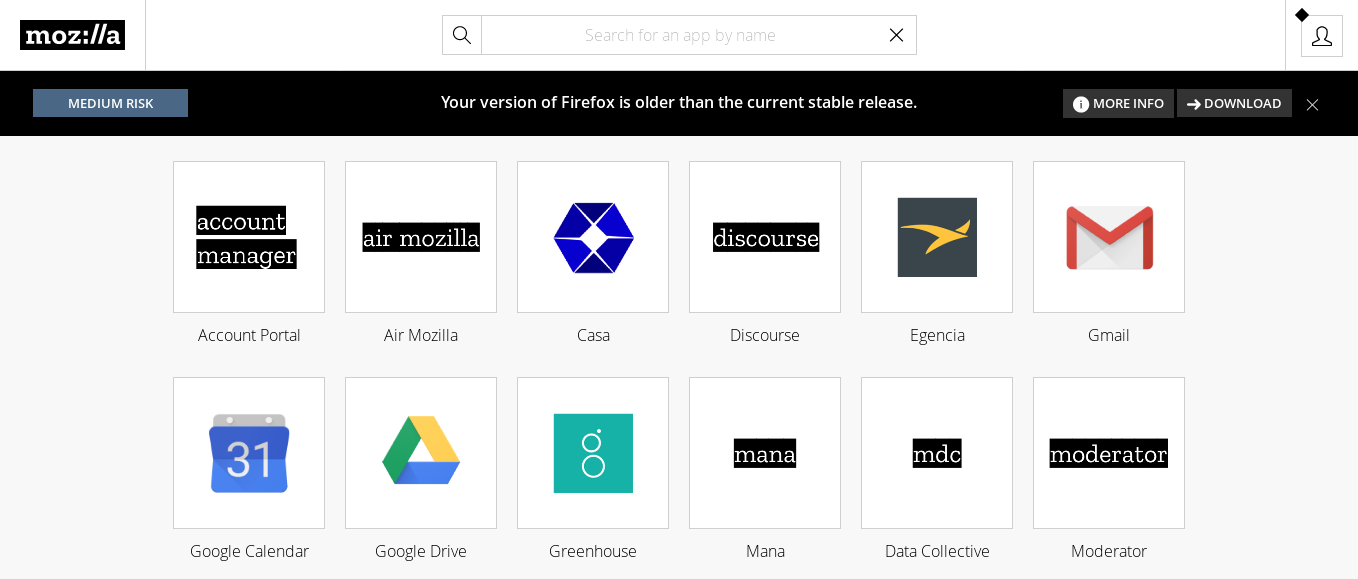The height and width of the screenshot is (579, 1358).
Task: Open the user profile icon
Action: [1322, 36]
